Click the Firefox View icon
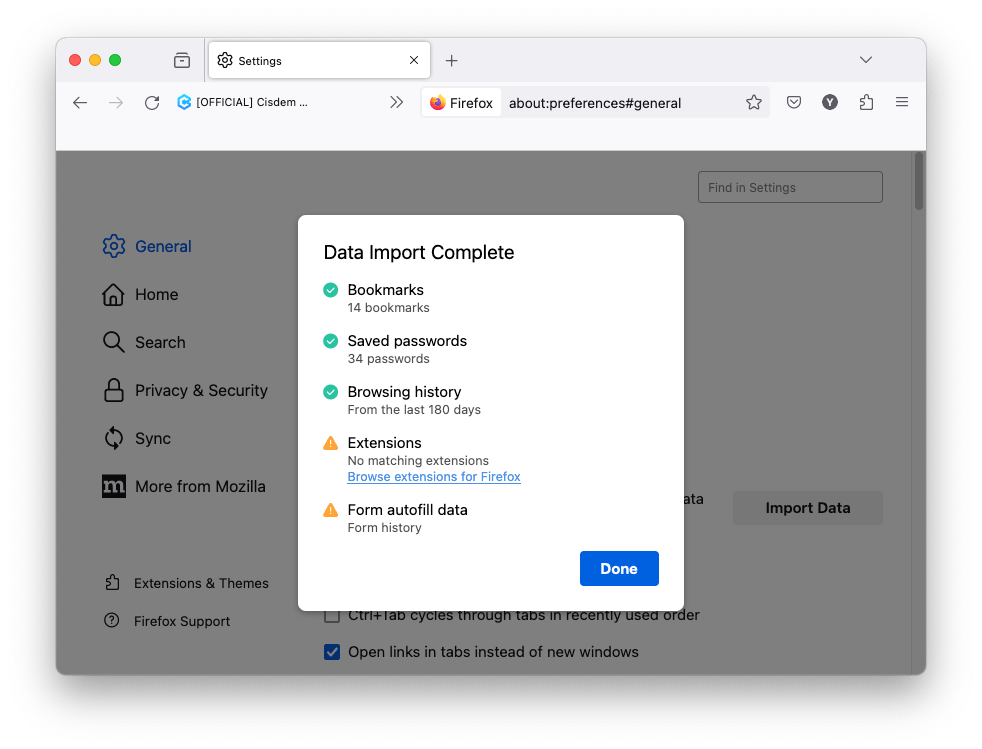The image size is (982, 749). [181, 60]
